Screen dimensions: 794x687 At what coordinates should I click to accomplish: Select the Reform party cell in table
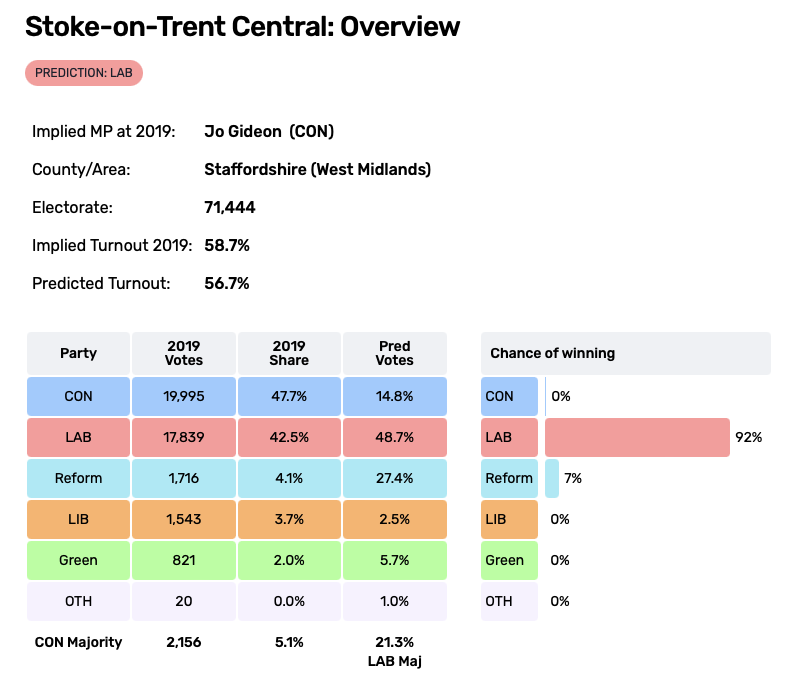[78, 478]
